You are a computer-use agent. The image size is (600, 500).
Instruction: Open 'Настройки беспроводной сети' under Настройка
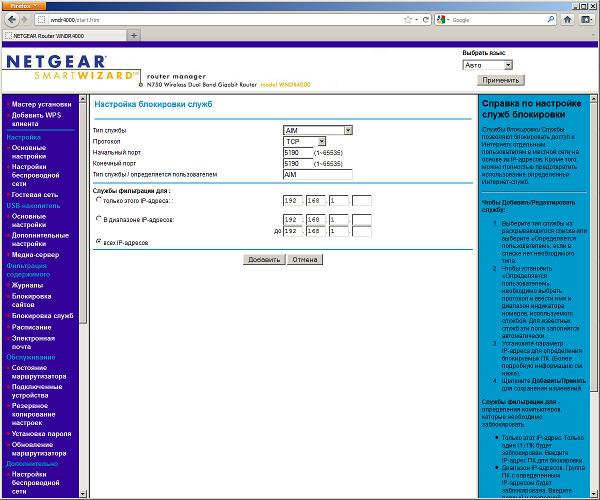click(x=36, y=175)
